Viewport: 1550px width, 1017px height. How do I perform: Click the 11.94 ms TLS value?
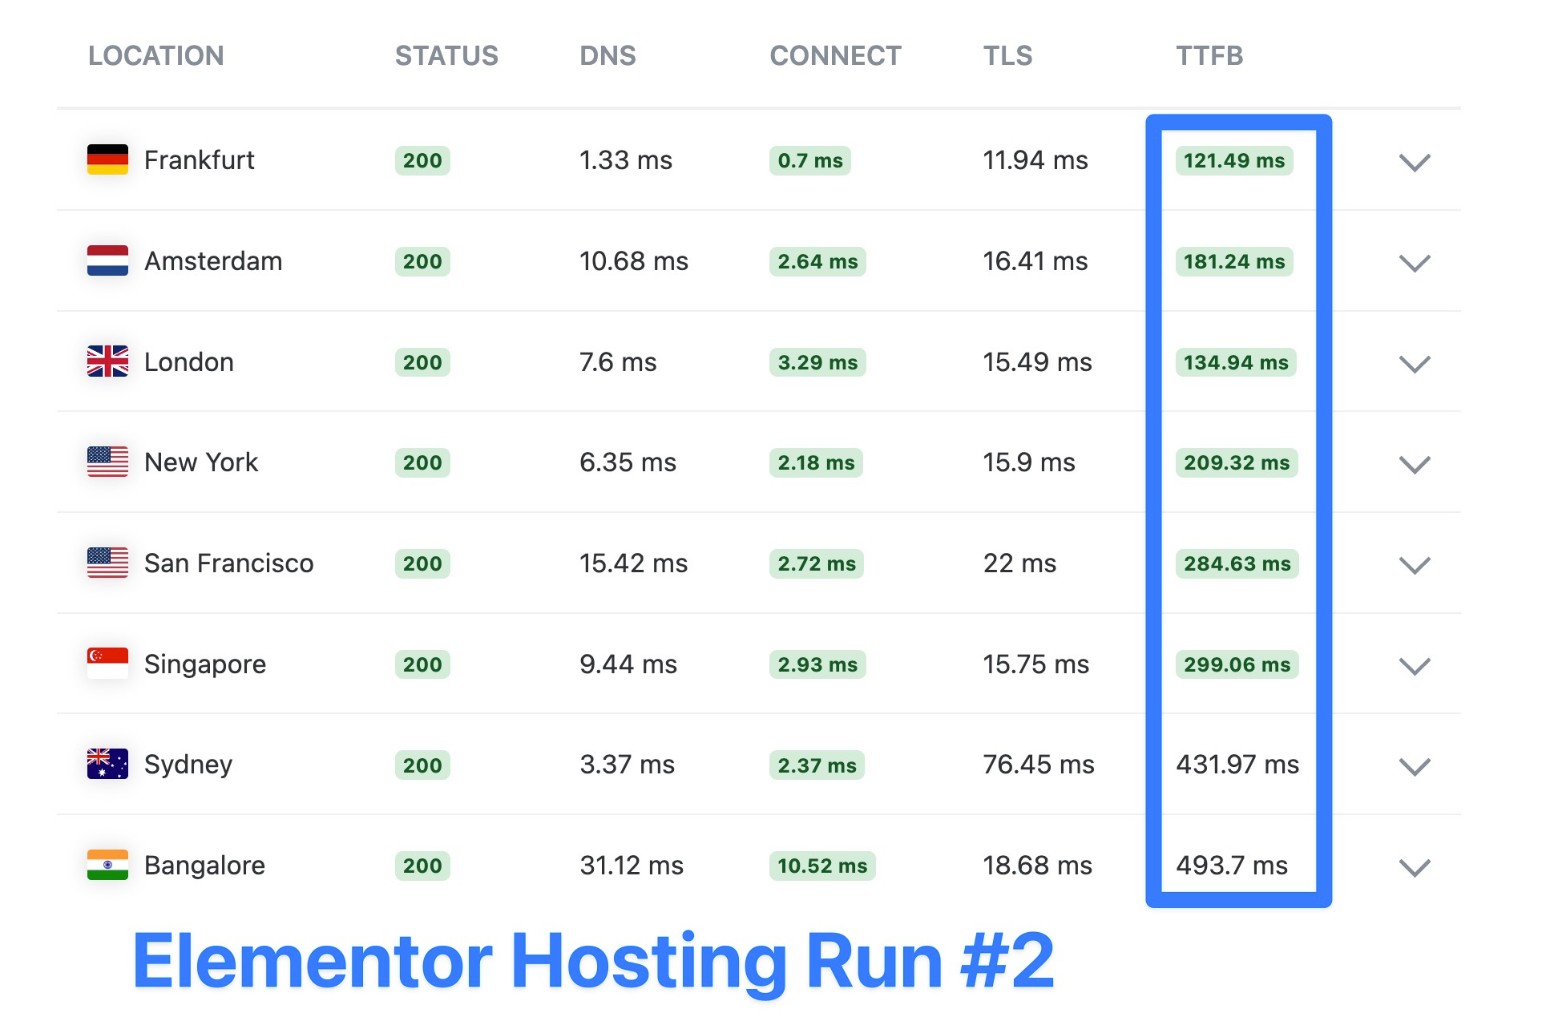(1035, 160)
